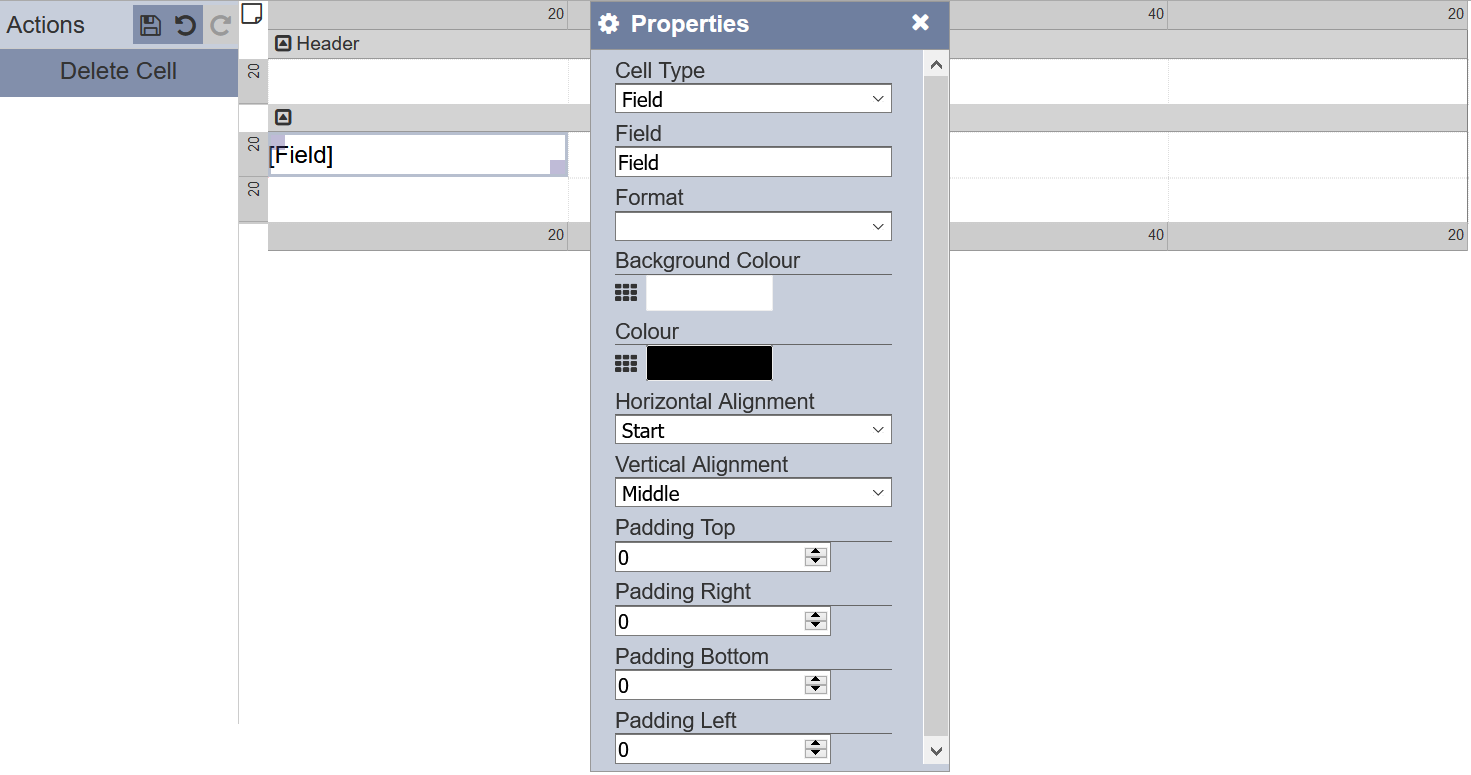Viewport: 1471px width, 775px height.
Task: Click the new page icon above the ruler
Action: pos(252,13)
